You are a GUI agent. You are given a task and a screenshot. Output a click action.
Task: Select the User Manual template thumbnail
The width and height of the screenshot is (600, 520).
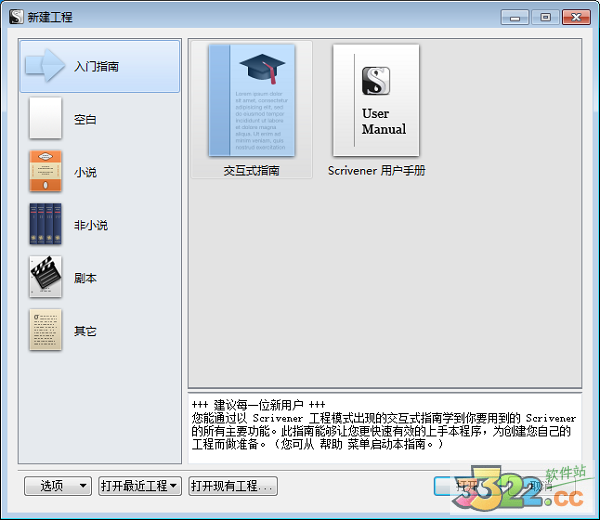376,100
